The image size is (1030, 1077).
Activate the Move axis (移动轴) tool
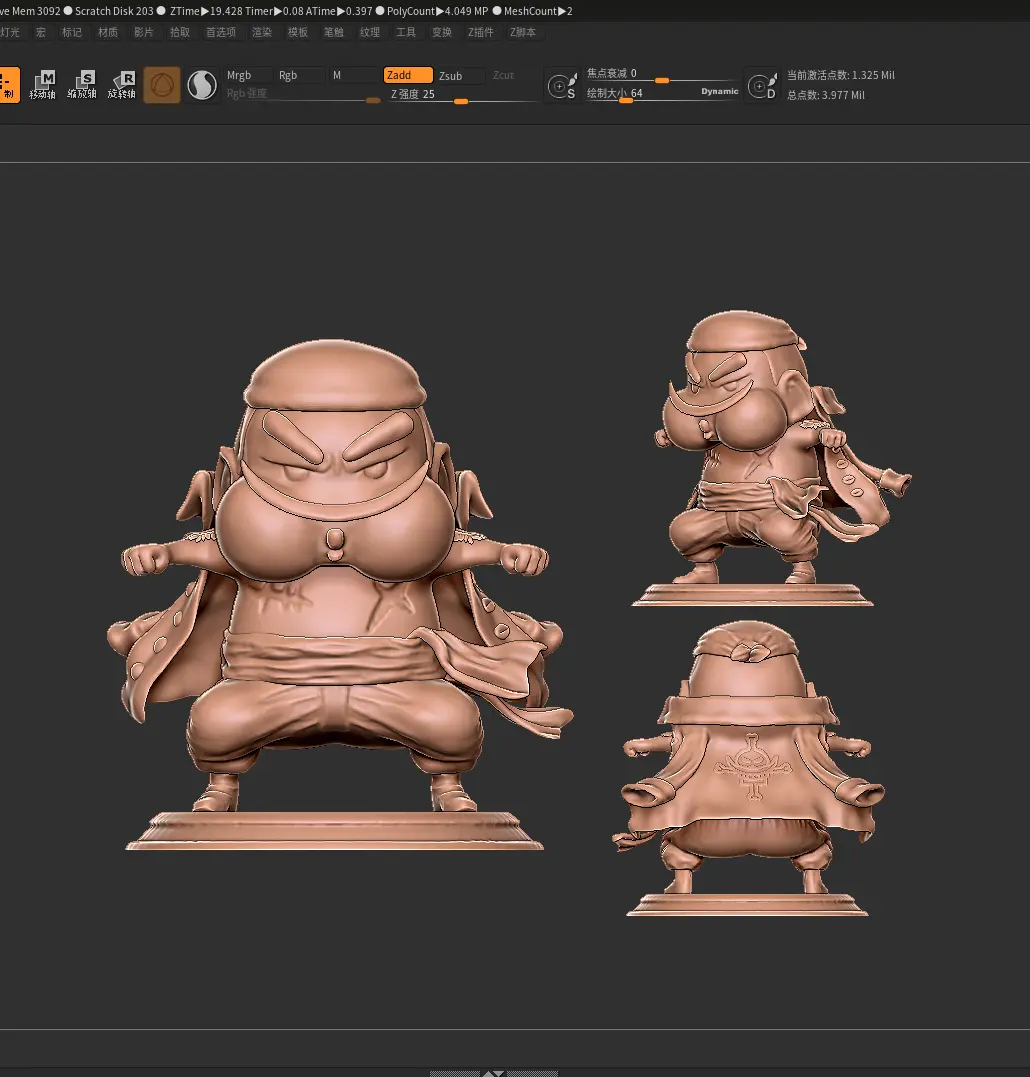43,85
